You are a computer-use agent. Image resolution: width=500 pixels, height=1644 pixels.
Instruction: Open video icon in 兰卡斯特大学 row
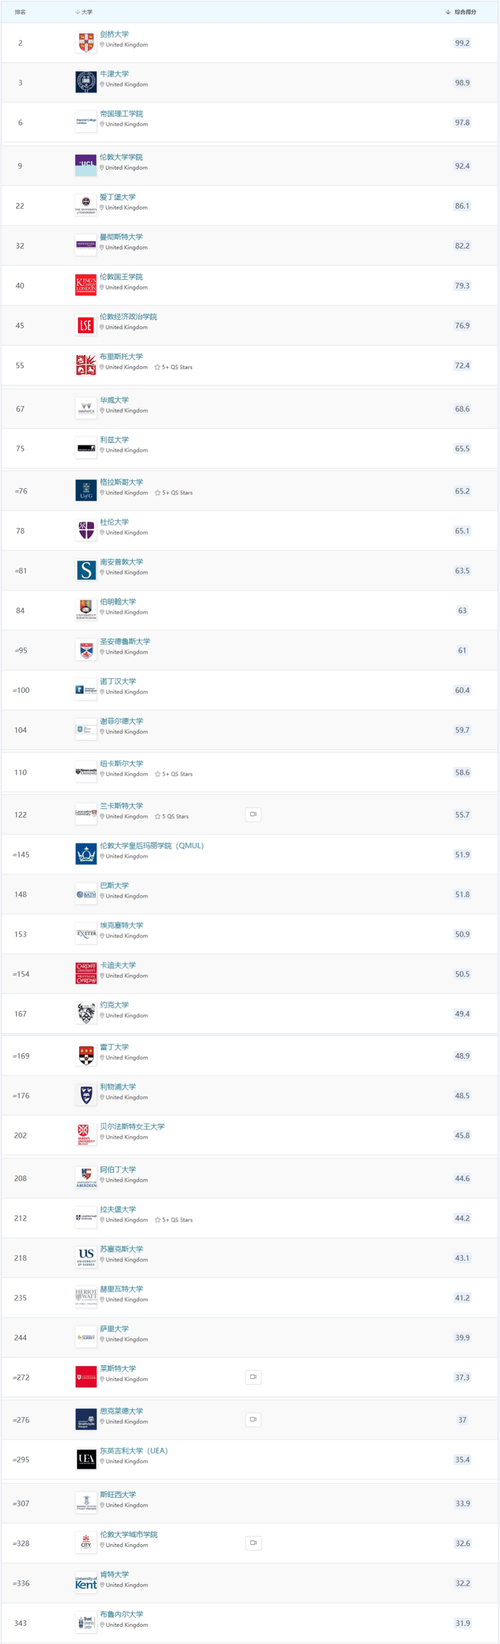click(x=253, y=814)
